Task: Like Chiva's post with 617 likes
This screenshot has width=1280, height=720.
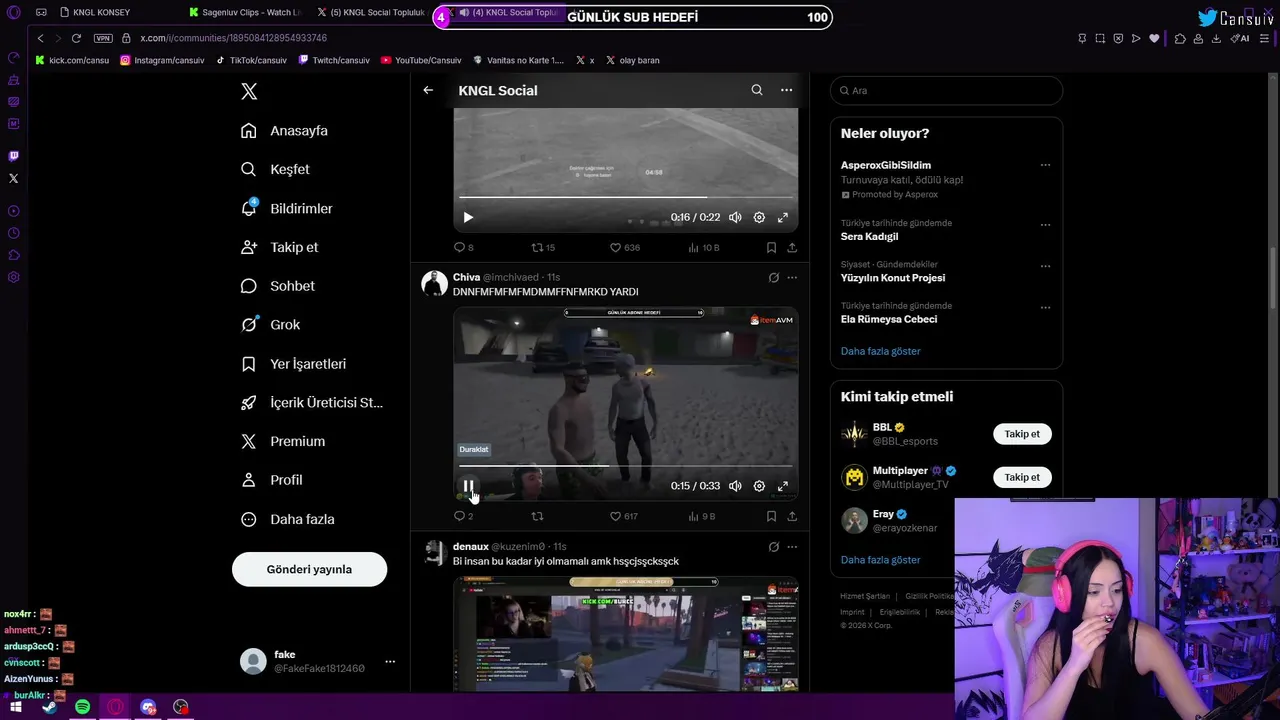Action: click(x=624, y=516)
